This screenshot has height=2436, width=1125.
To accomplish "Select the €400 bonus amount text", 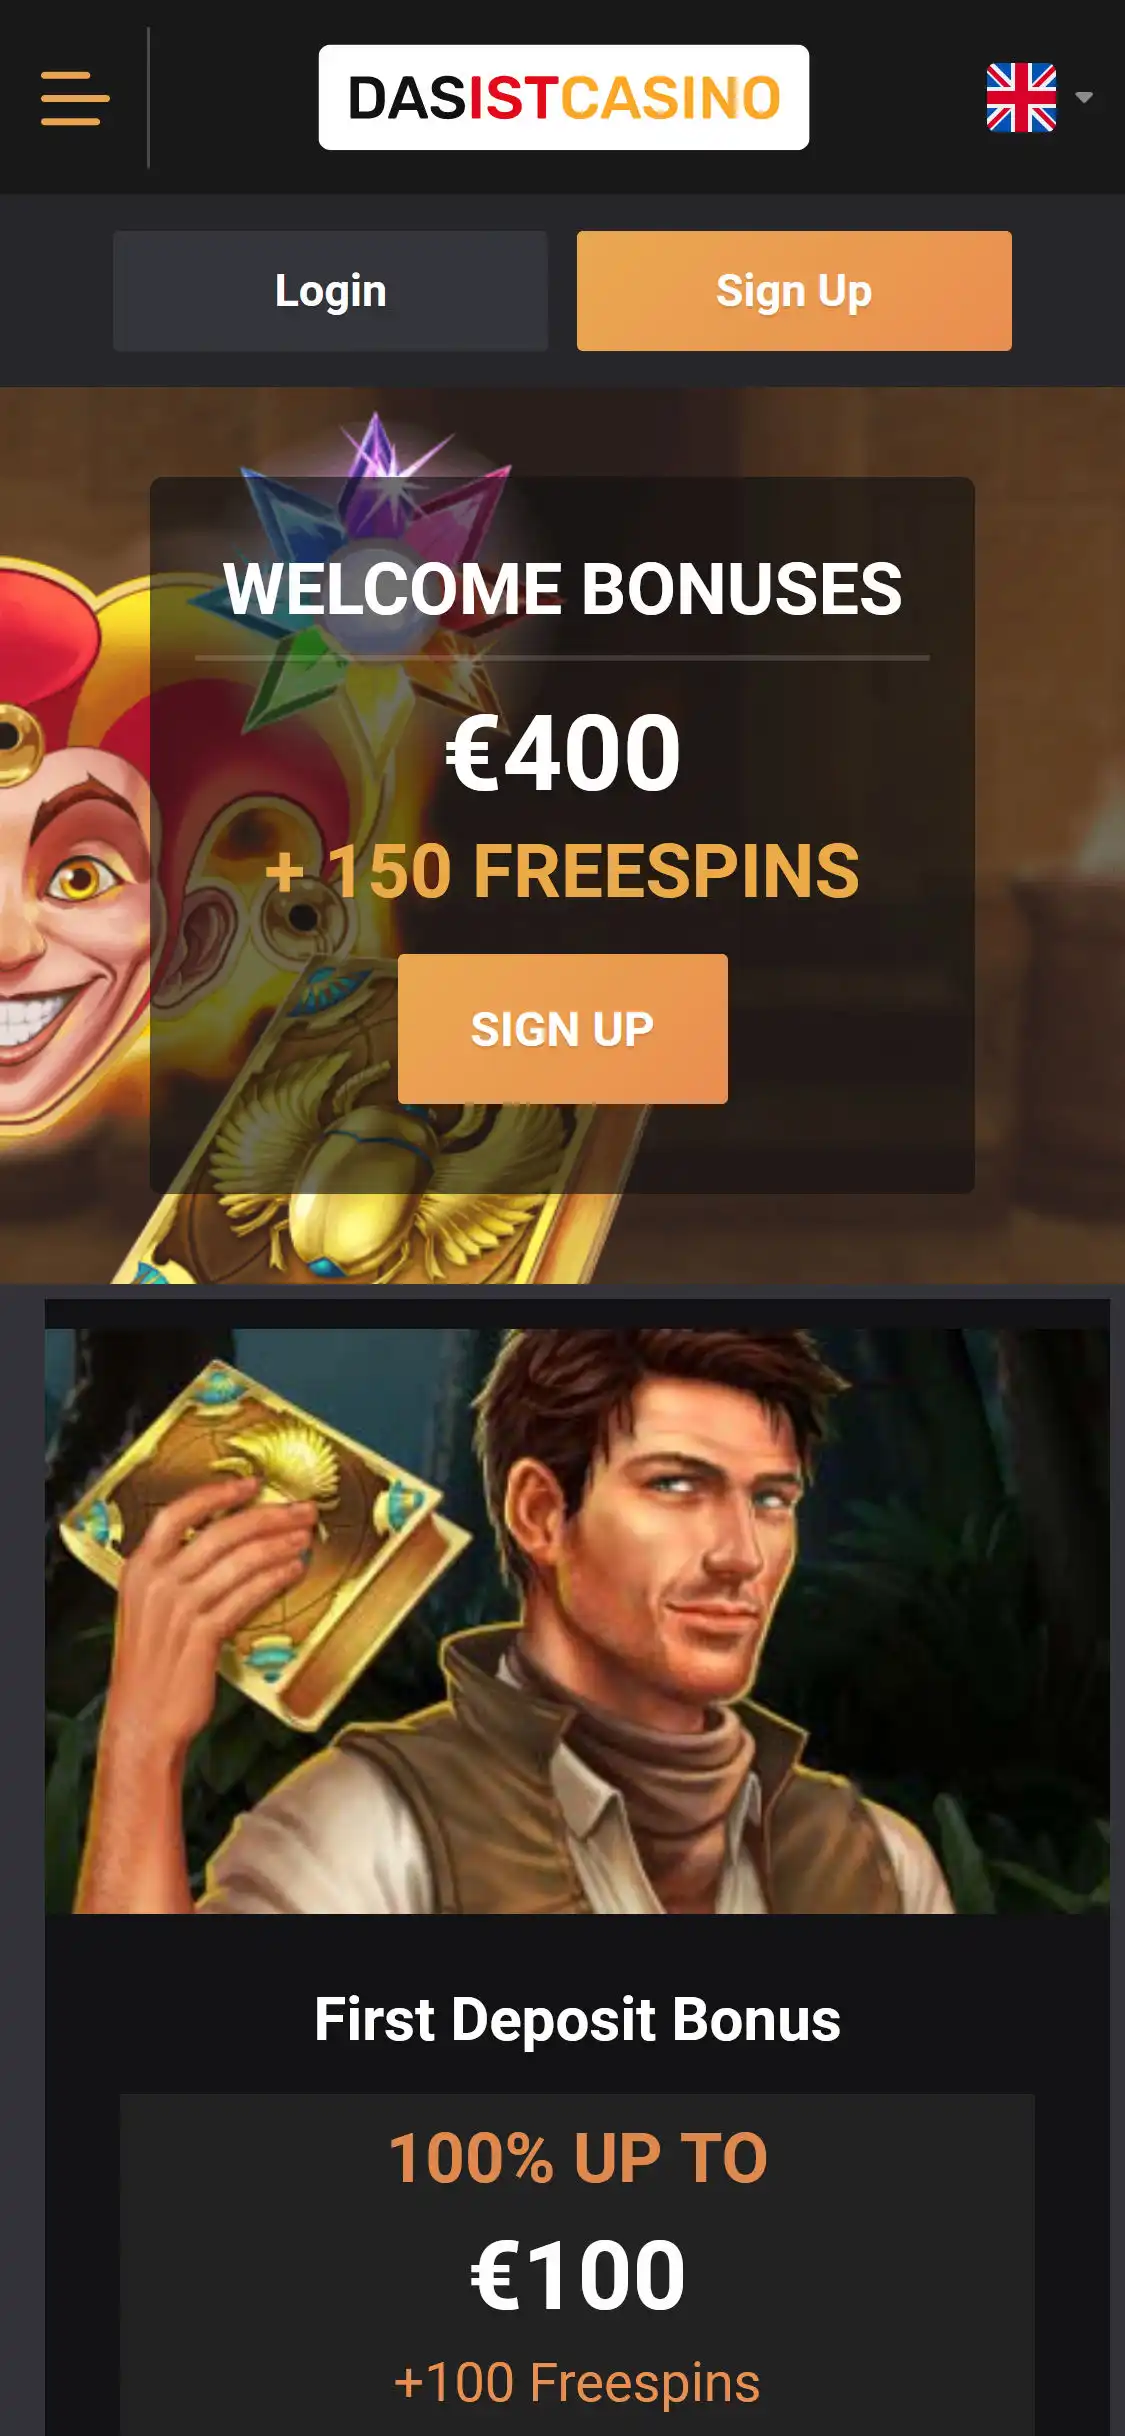I will coord(563,752).
